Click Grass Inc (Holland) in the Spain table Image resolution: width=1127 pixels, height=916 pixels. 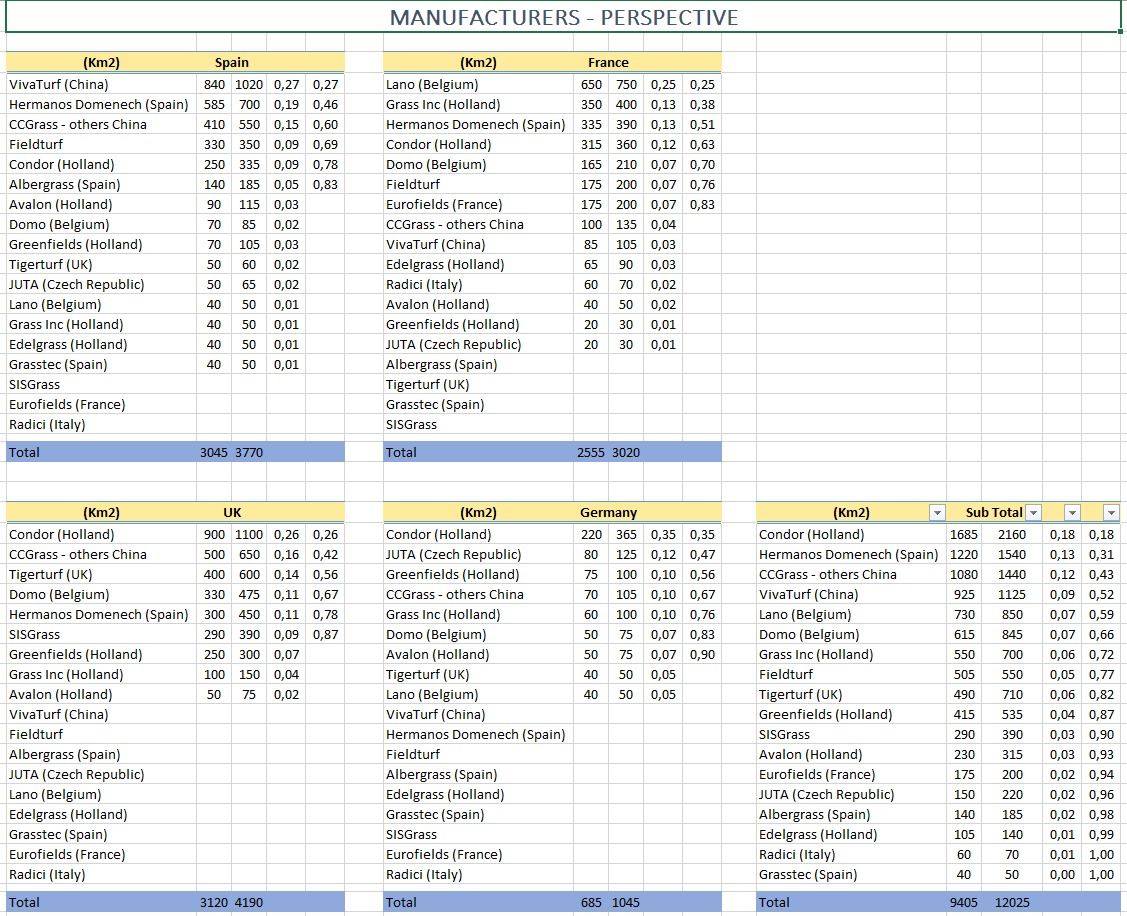[x=66, y=324]
